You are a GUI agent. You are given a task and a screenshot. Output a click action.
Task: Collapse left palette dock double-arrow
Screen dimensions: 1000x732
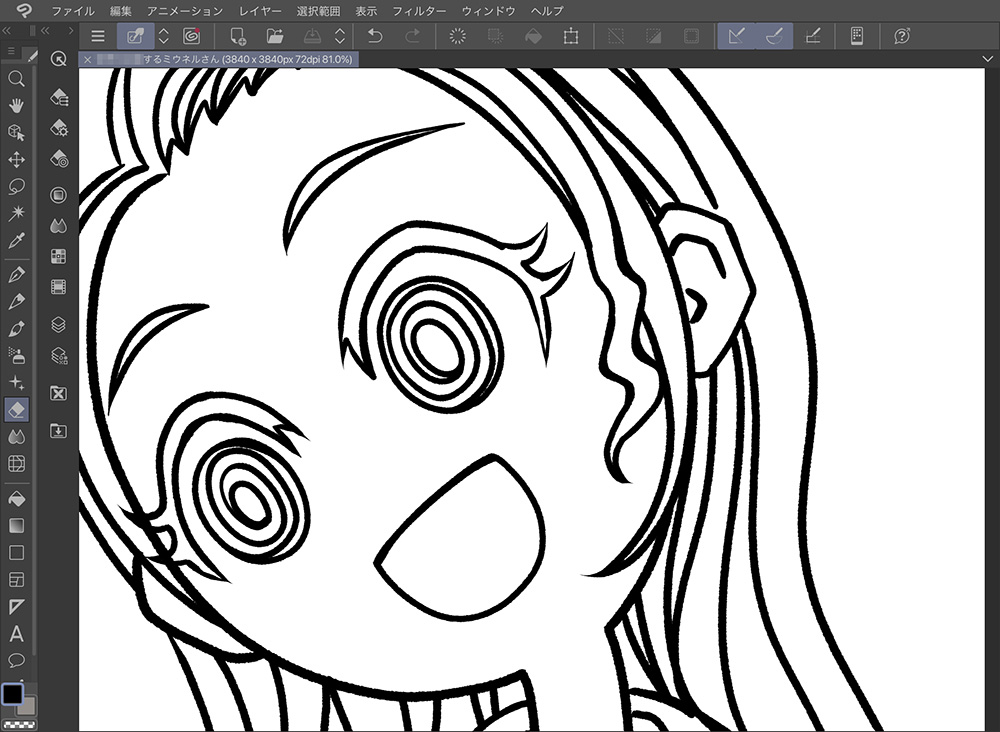pos(7,30)
